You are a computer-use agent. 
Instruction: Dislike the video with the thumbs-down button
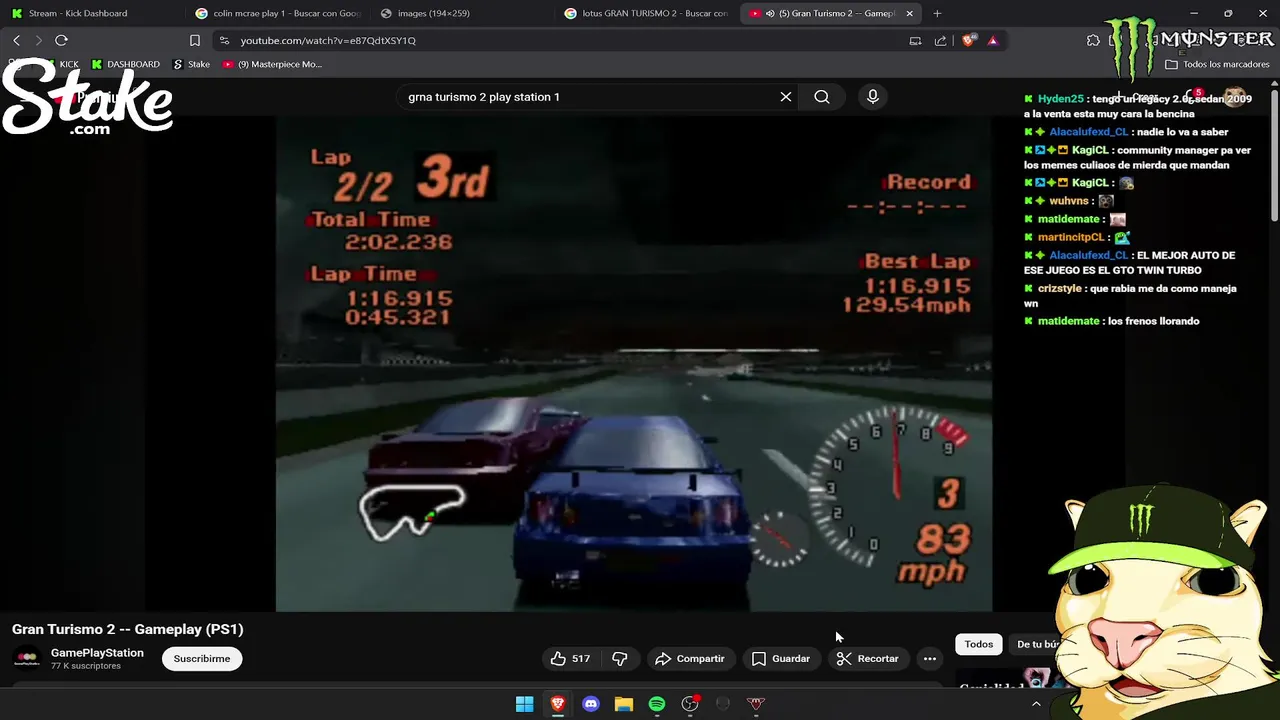[620, 659]
